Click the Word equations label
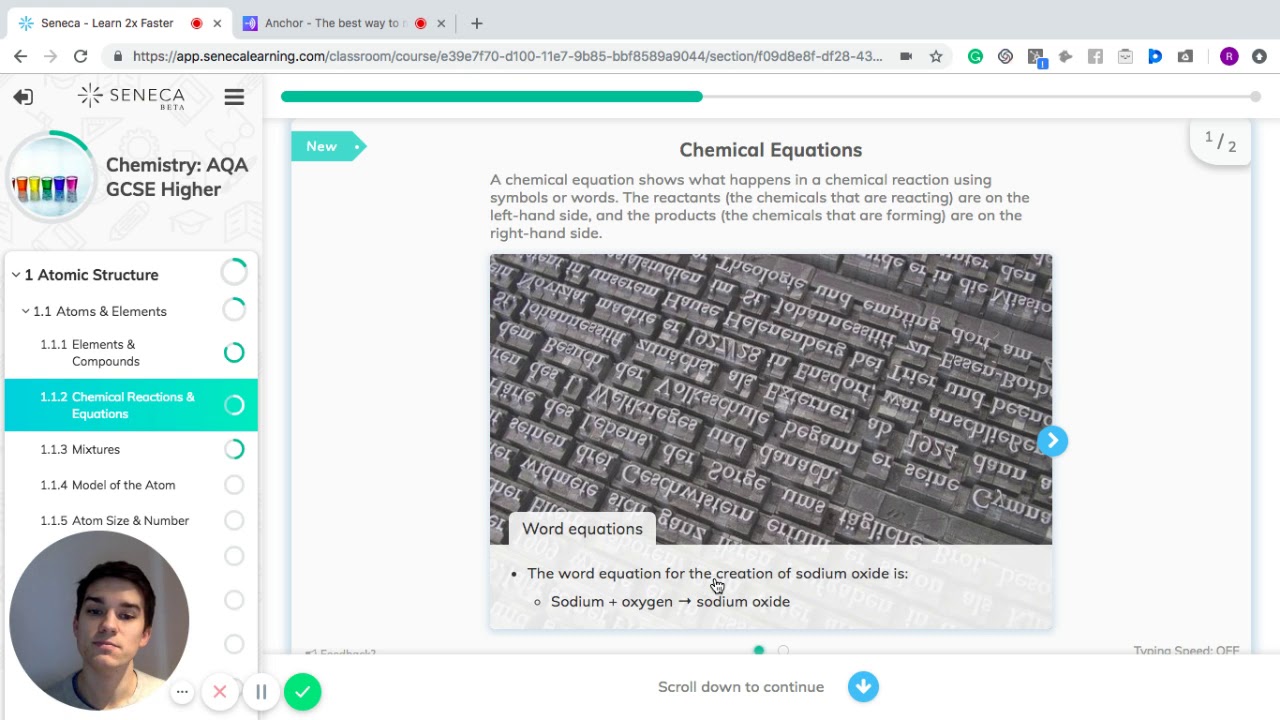Screen dimensions: 1280x720 582,529
